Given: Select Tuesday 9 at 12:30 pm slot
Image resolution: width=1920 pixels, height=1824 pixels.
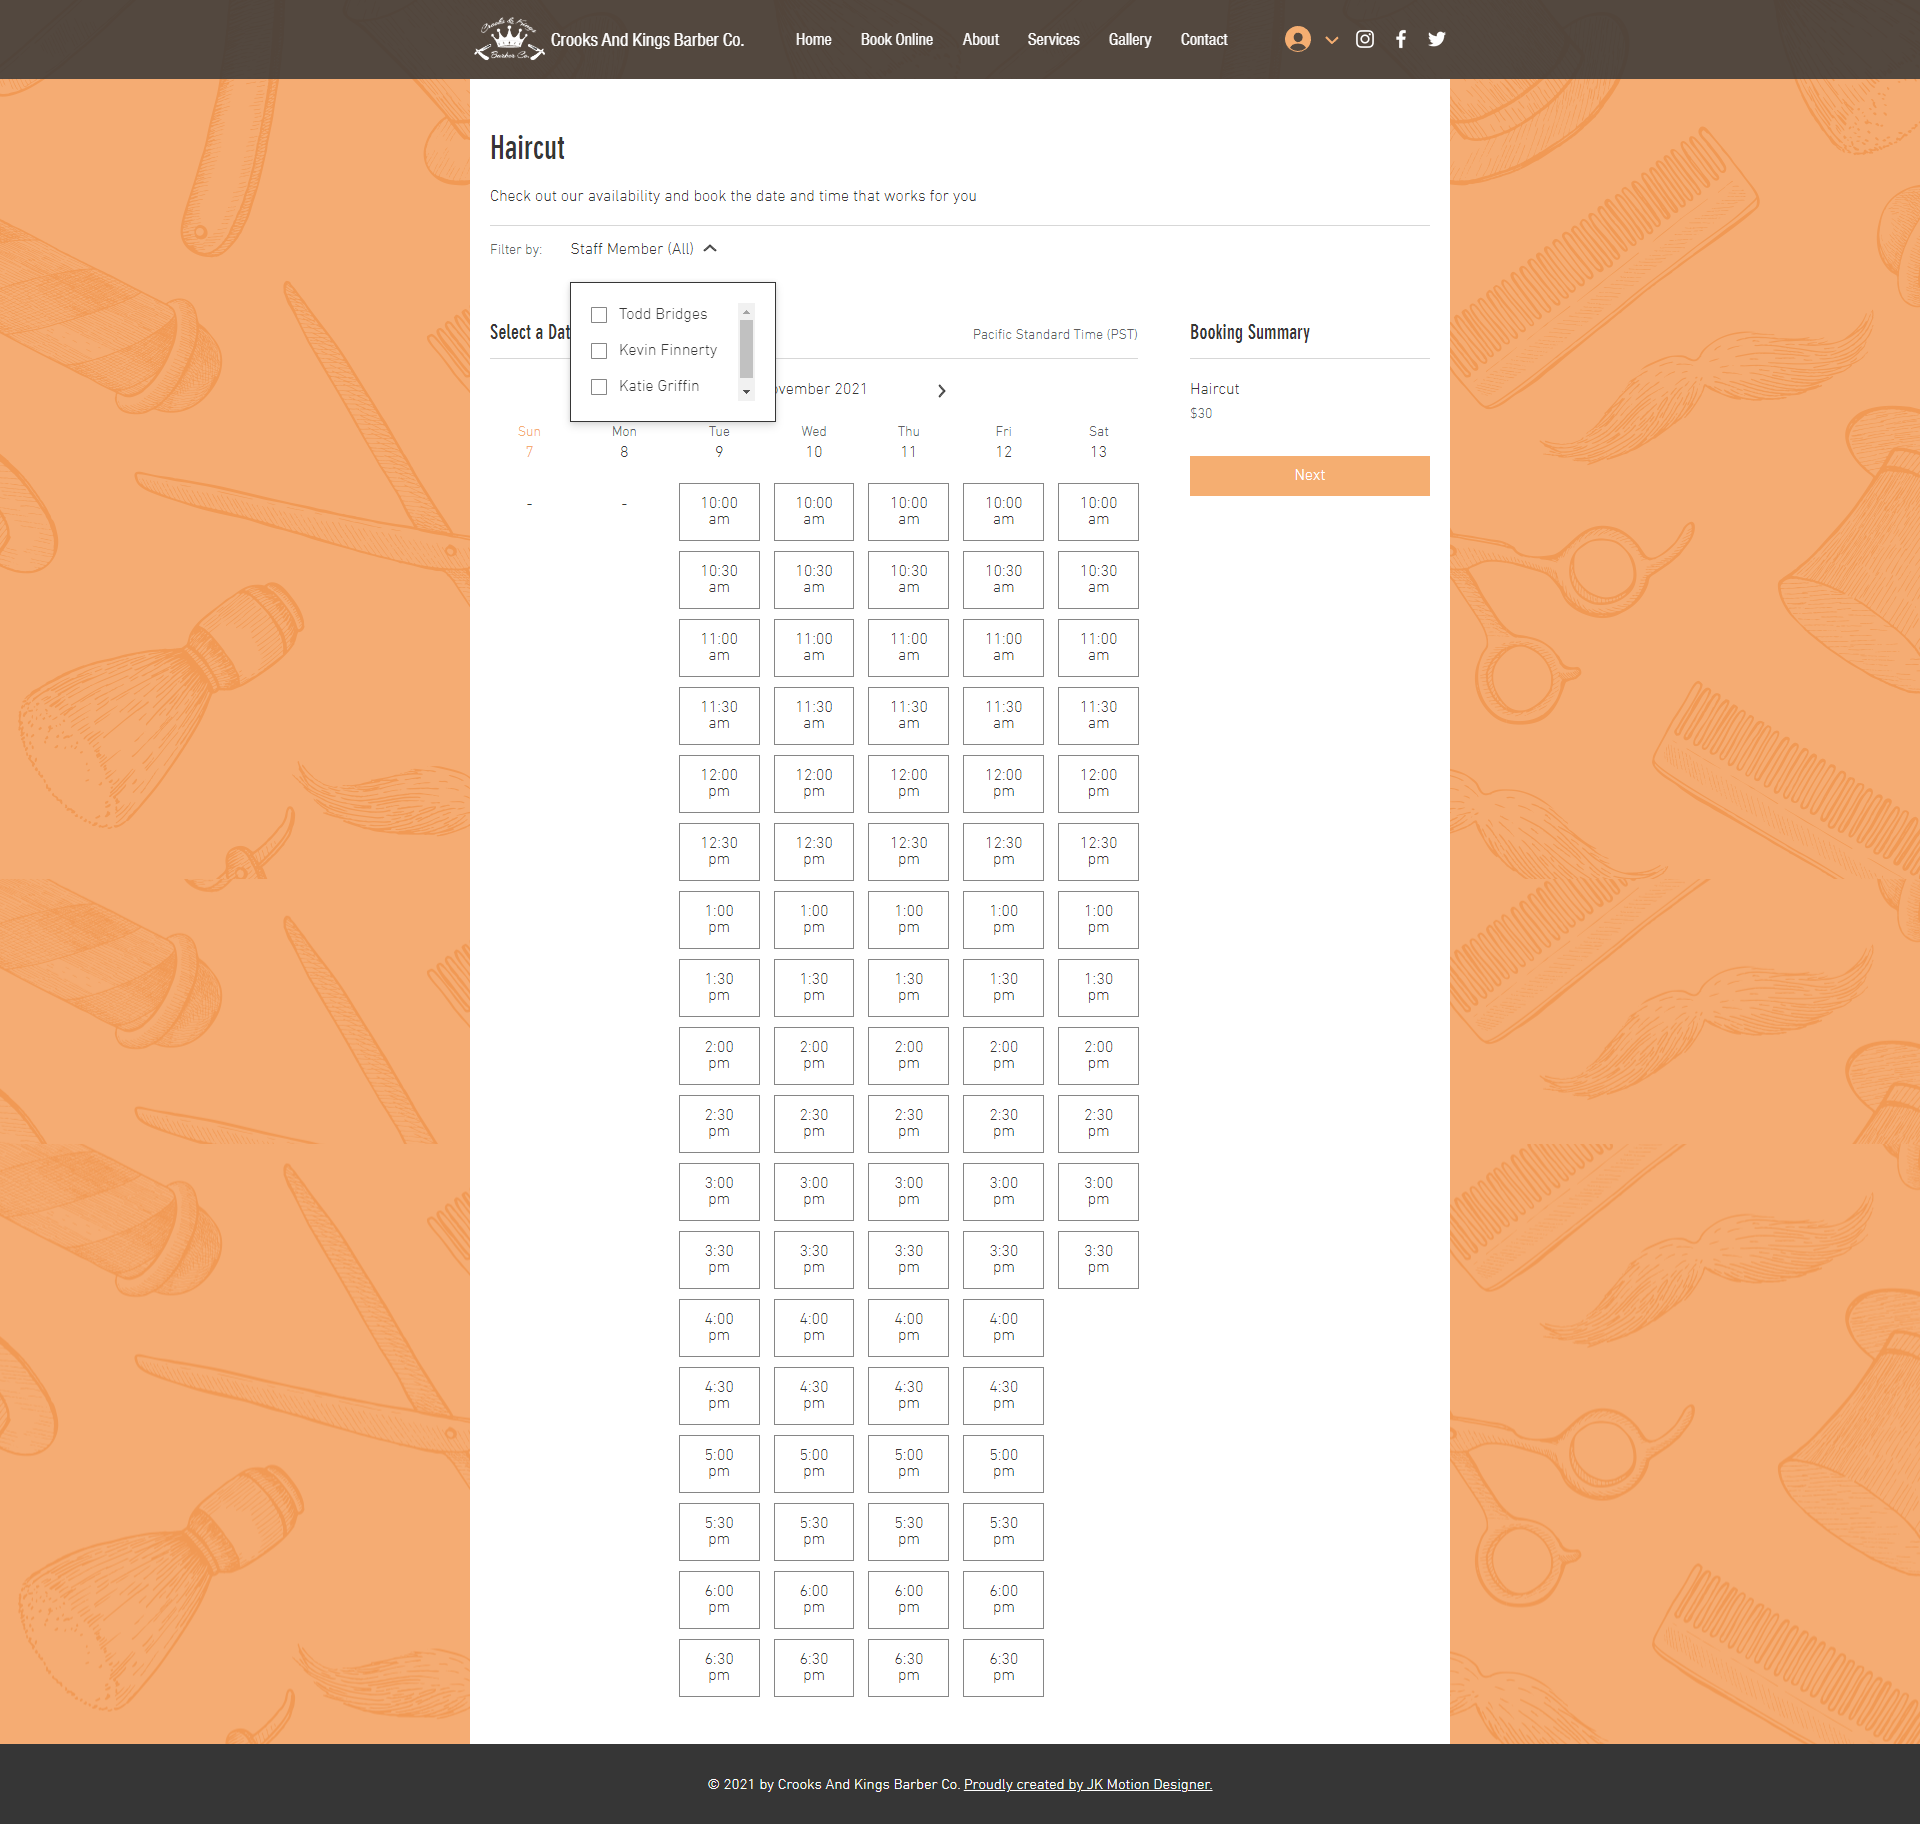Looking at the screenshot, I should 719,852.
